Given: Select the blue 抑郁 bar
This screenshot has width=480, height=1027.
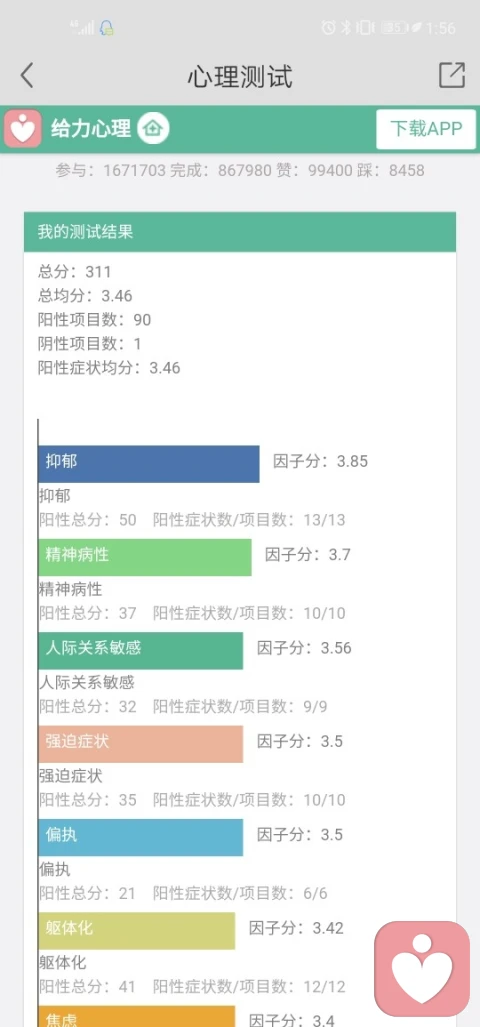Looking at the screenshot, I should pos(149,464).
